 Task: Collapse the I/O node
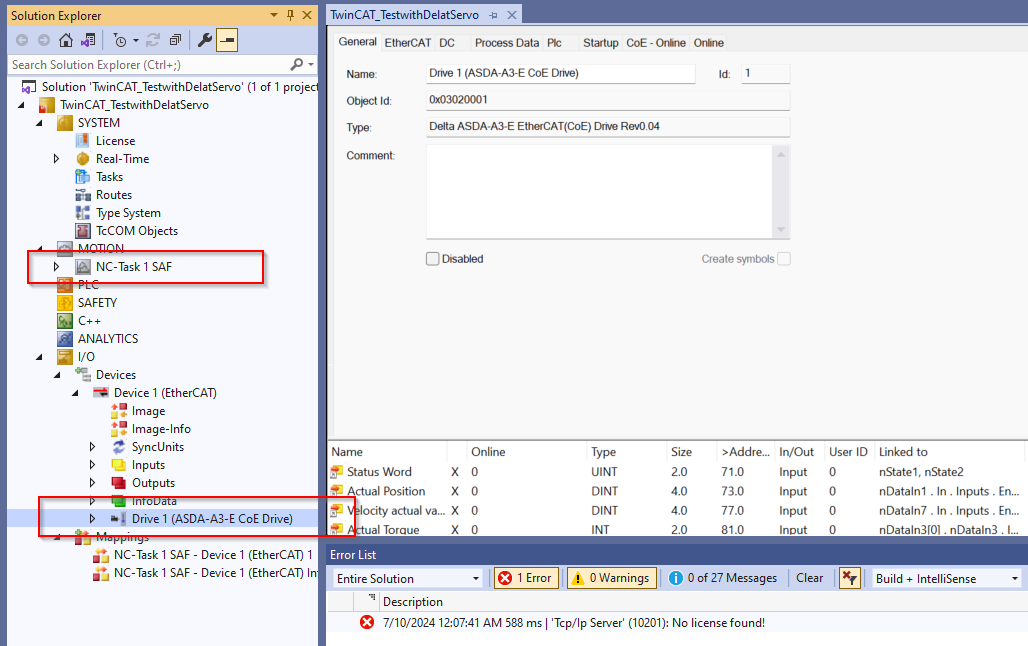coord(39,357)
